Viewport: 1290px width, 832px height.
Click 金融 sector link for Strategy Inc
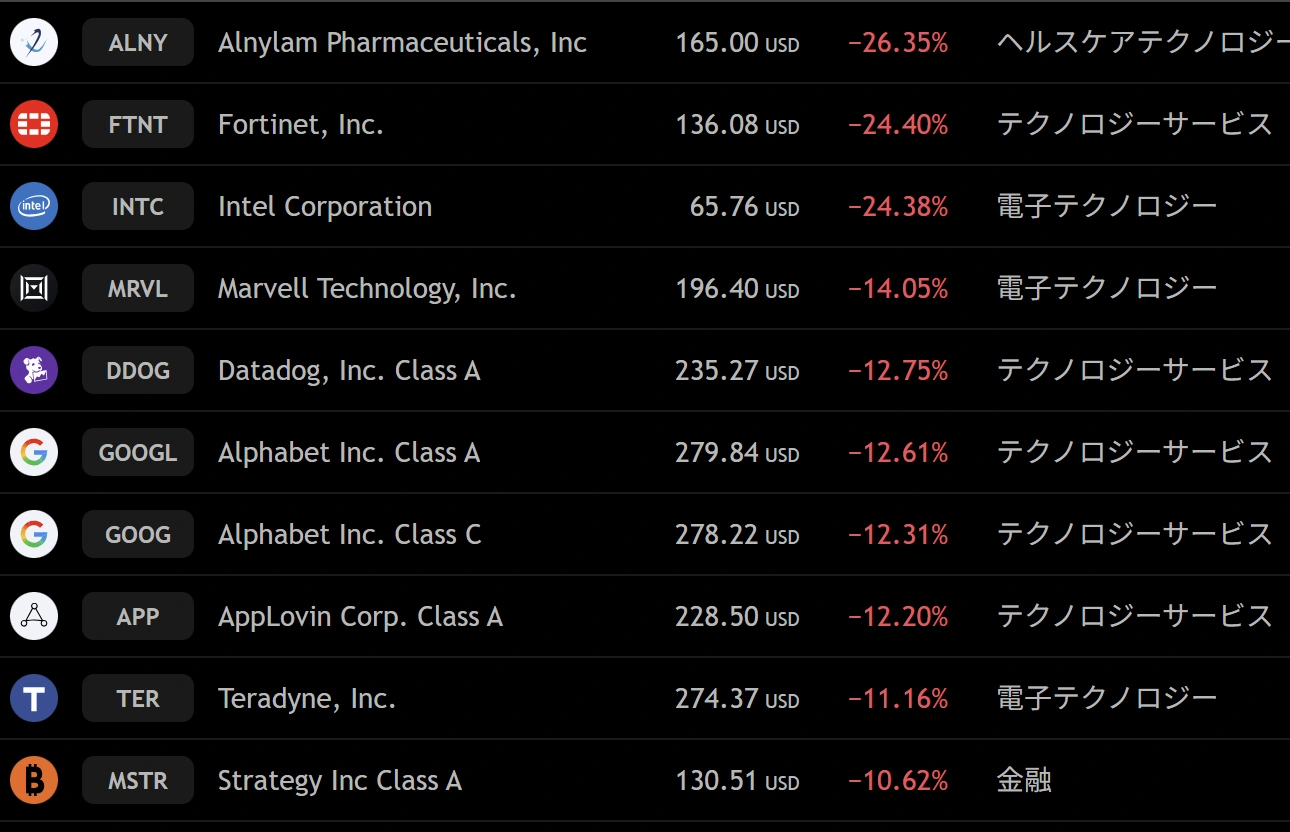[1024, 780]
